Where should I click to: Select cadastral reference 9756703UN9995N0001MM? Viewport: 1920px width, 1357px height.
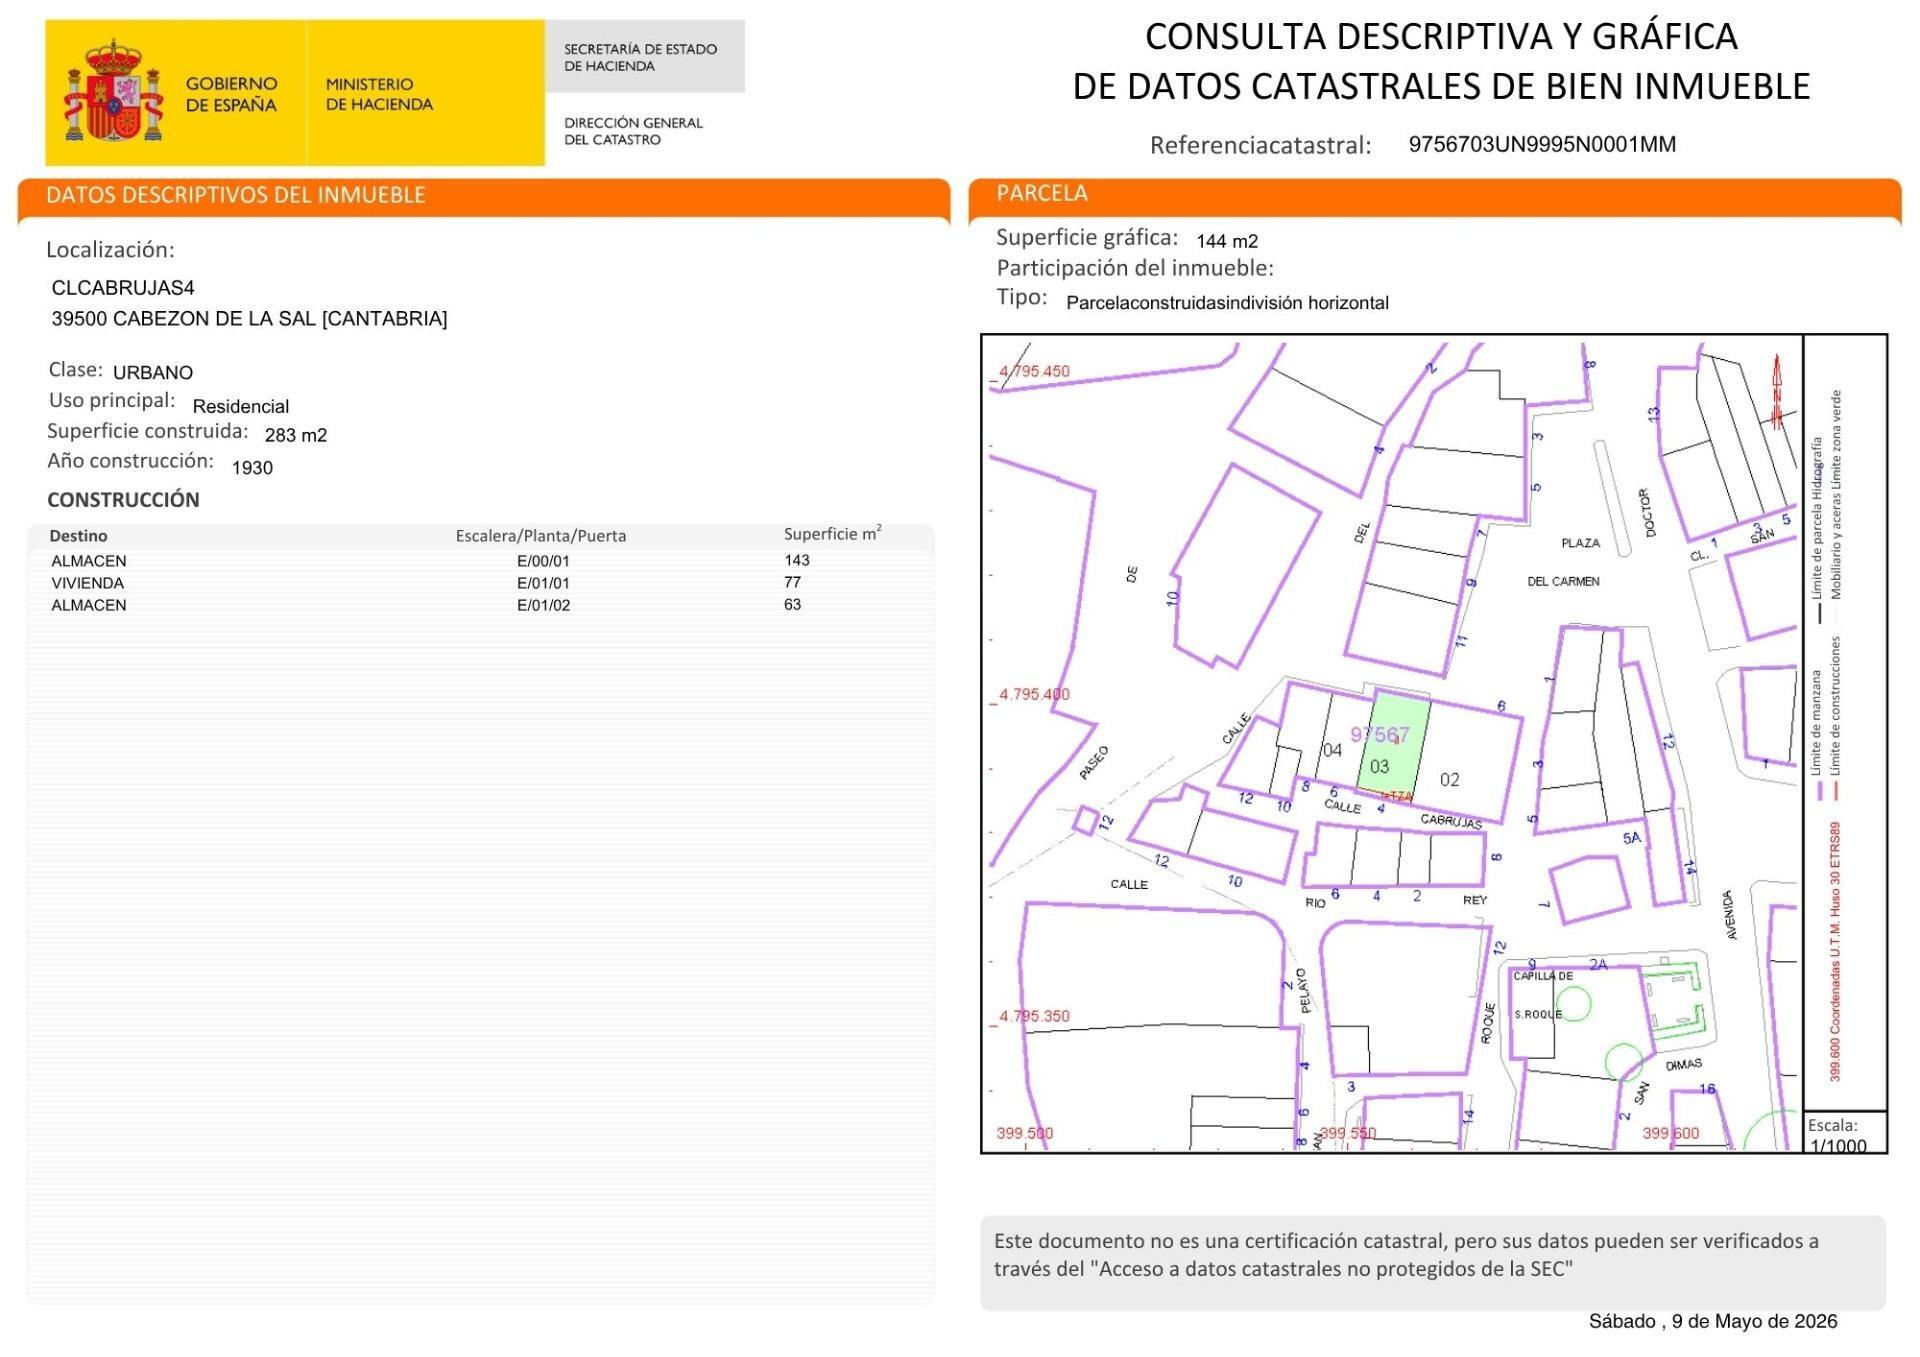[1542, 144]
